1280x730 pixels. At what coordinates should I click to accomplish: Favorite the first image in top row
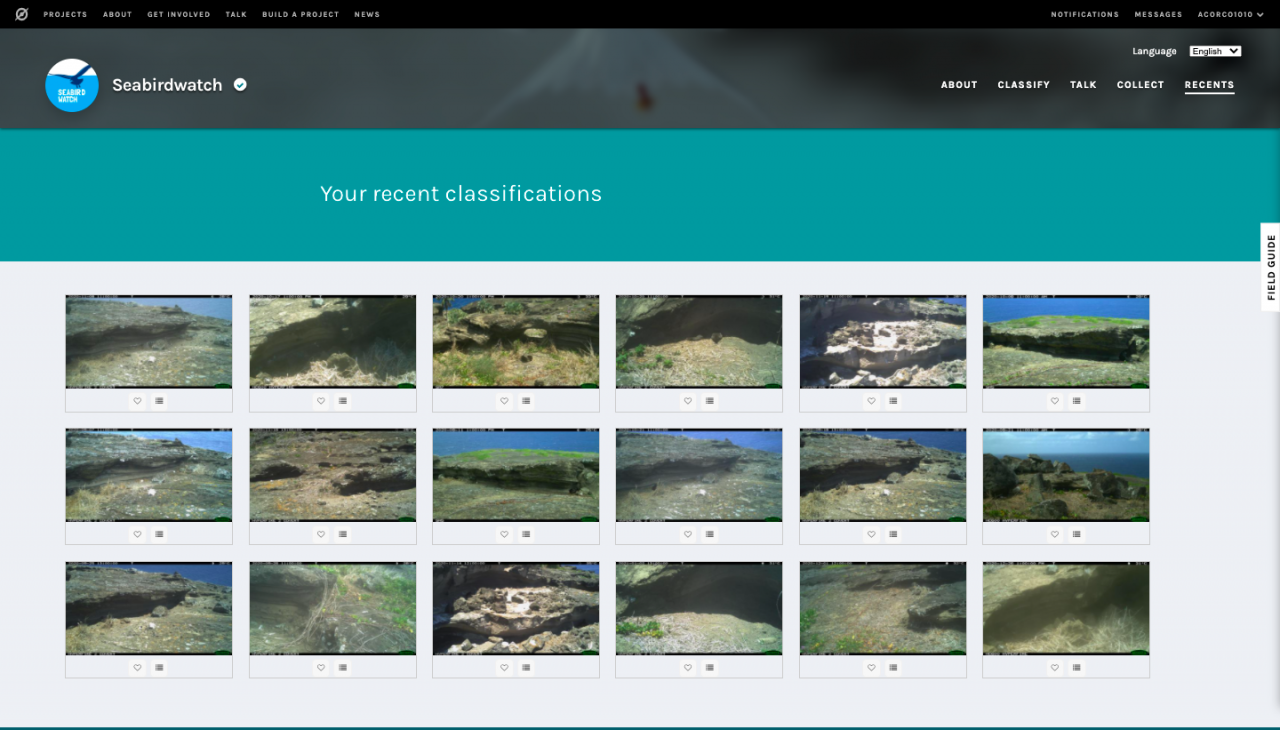point(138,401)
